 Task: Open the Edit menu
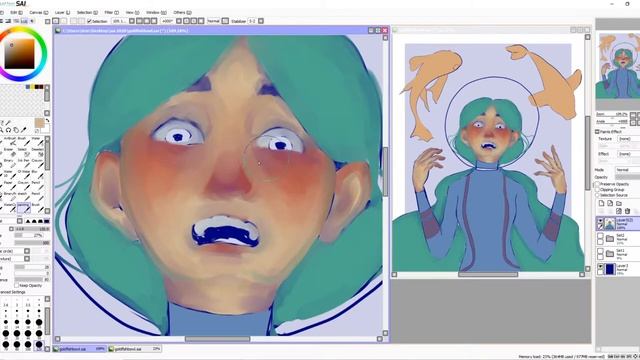[x=16, y=12]
